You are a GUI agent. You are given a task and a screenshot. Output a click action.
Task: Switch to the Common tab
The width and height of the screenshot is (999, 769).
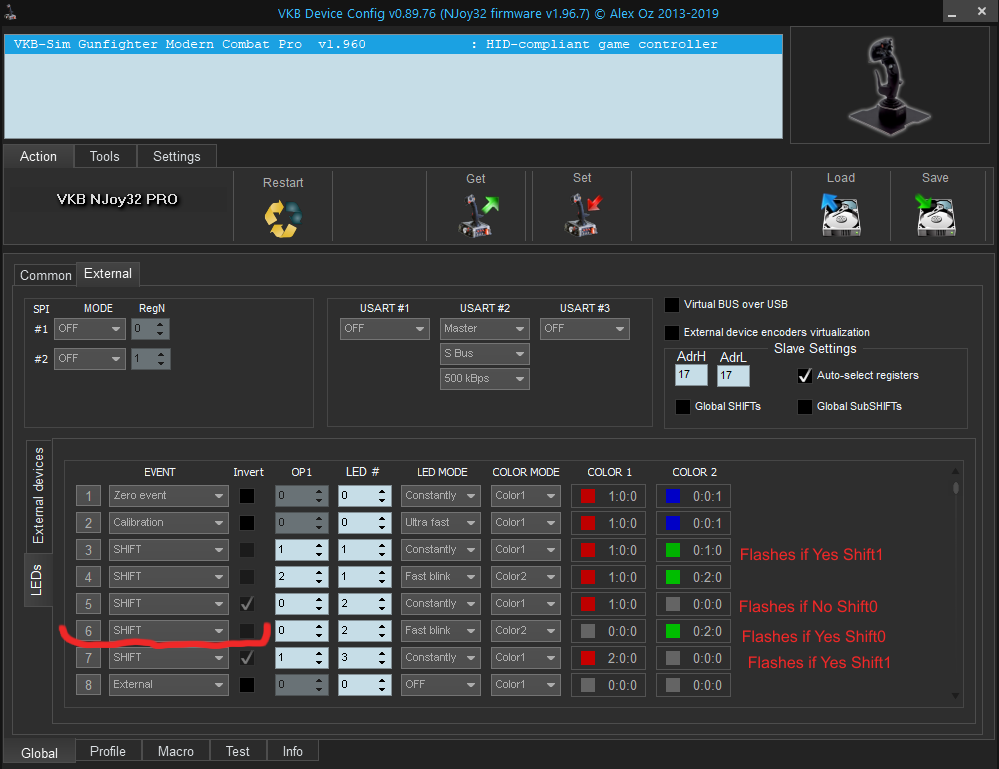click(45, 275)
